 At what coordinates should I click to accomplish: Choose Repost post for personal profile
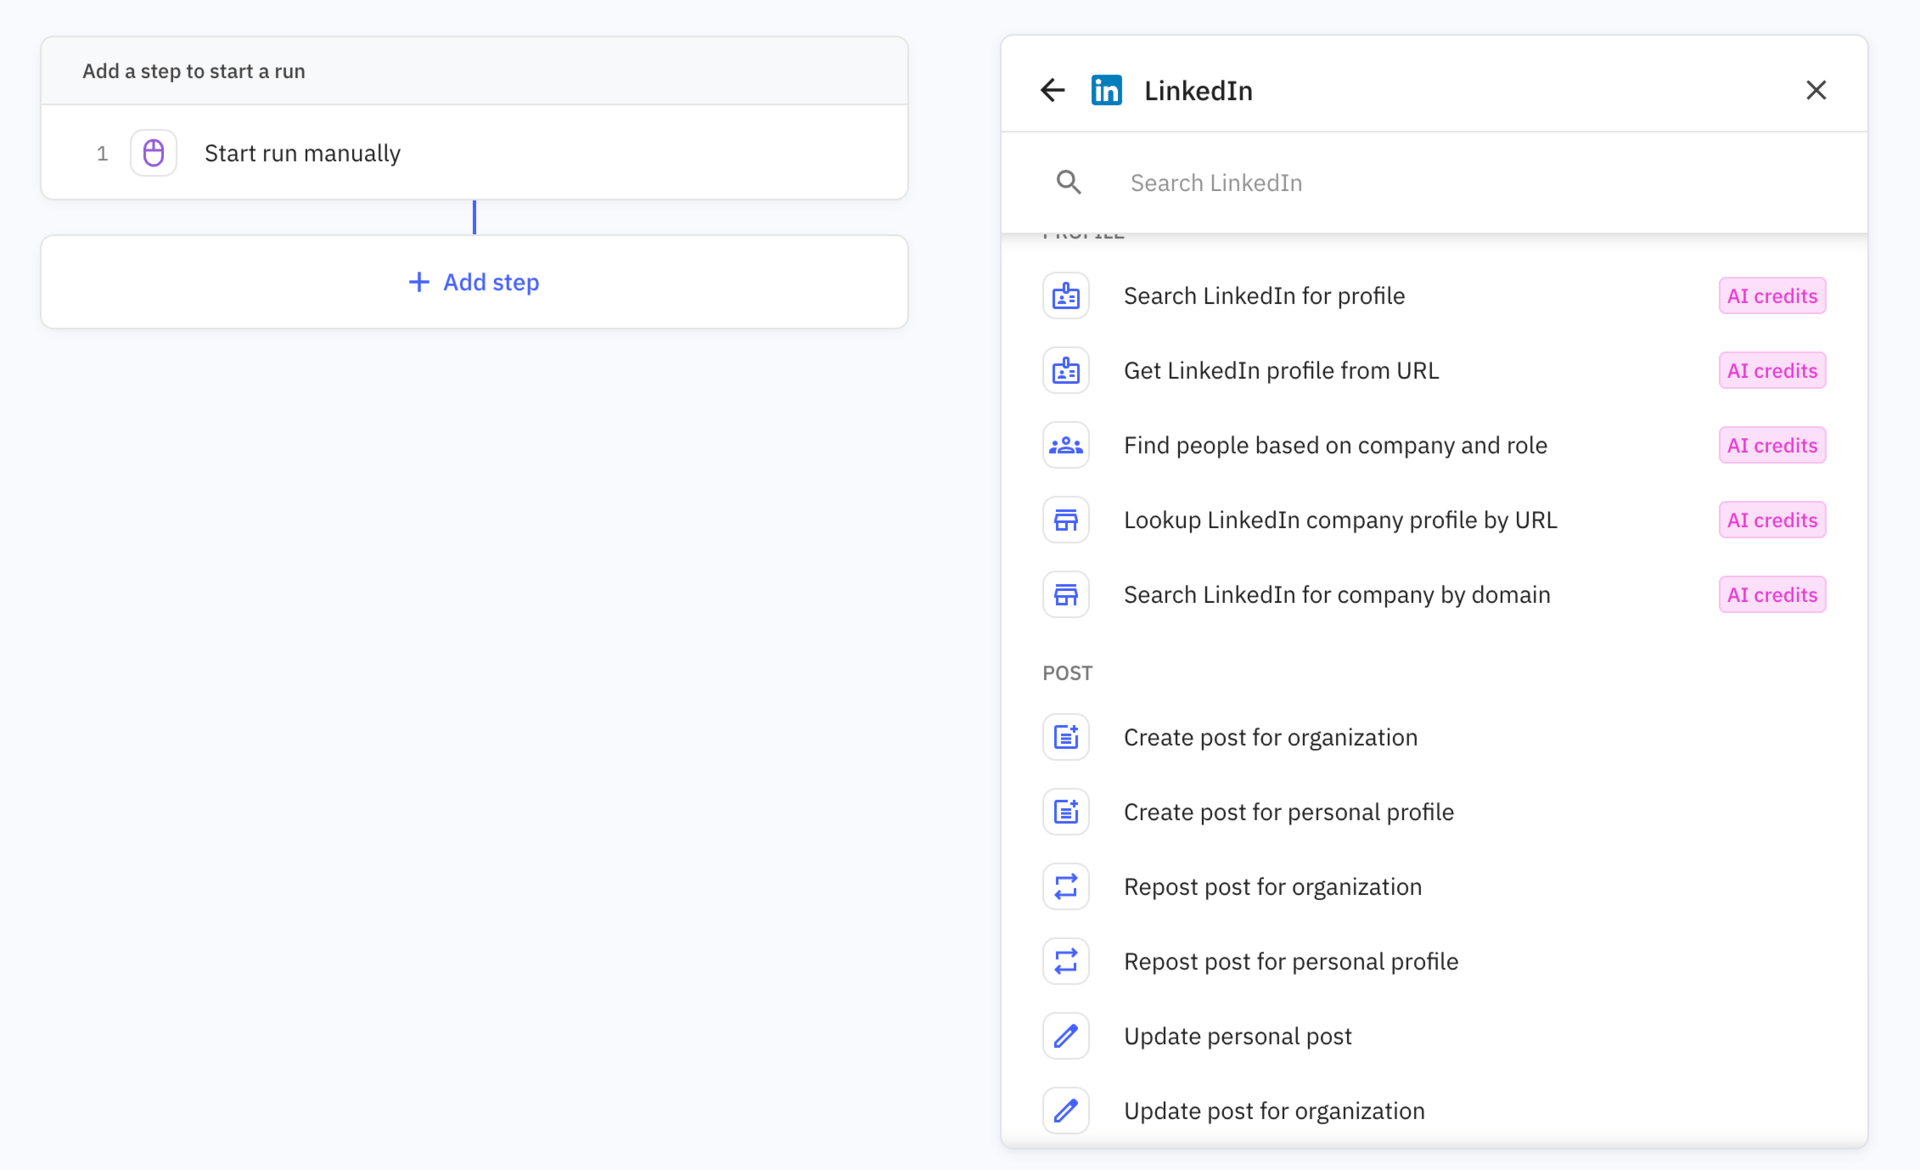[1290, 961]
